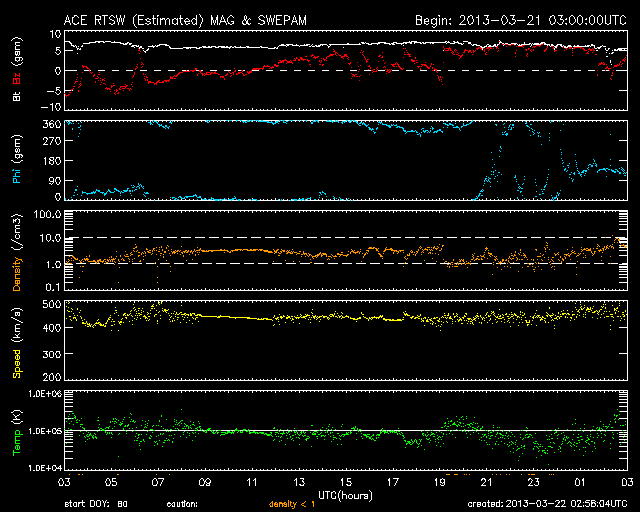Click the '09' hour label on the time axis
Viewport: 640px width, 512px height.
205,482
